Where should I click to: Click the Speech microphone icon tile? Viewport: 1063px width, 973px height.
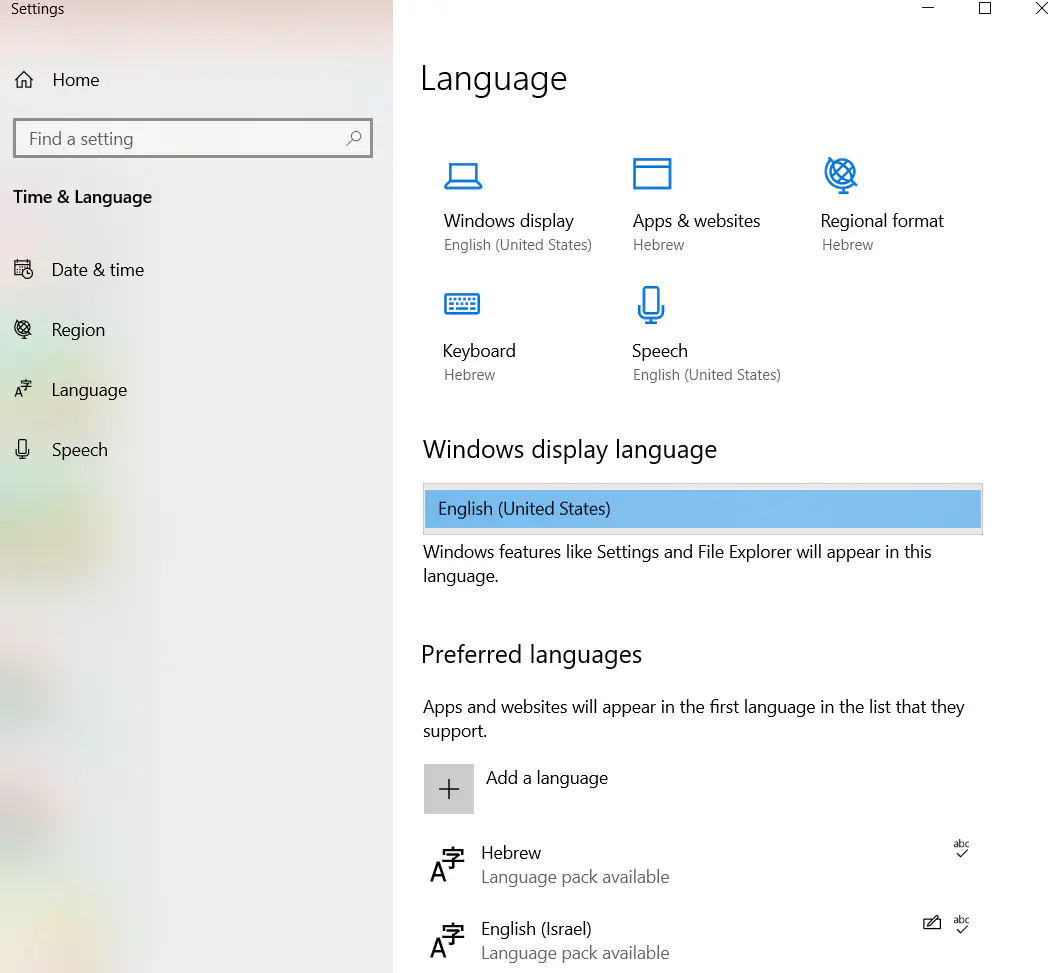651,304
